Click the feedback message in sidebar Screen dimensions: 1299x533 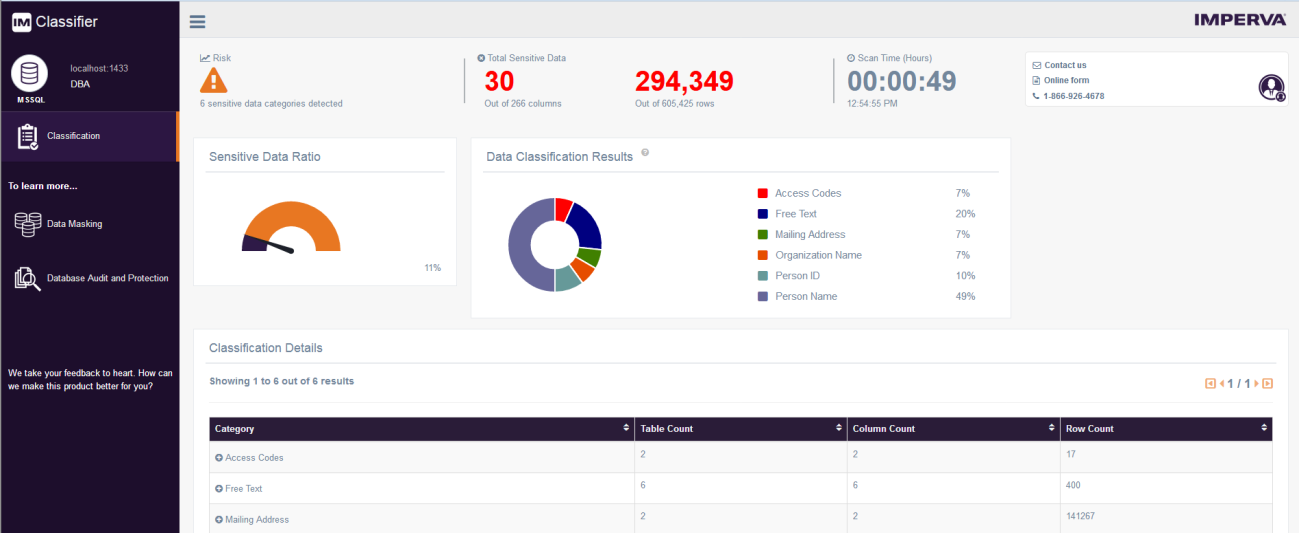pos(90,379)
